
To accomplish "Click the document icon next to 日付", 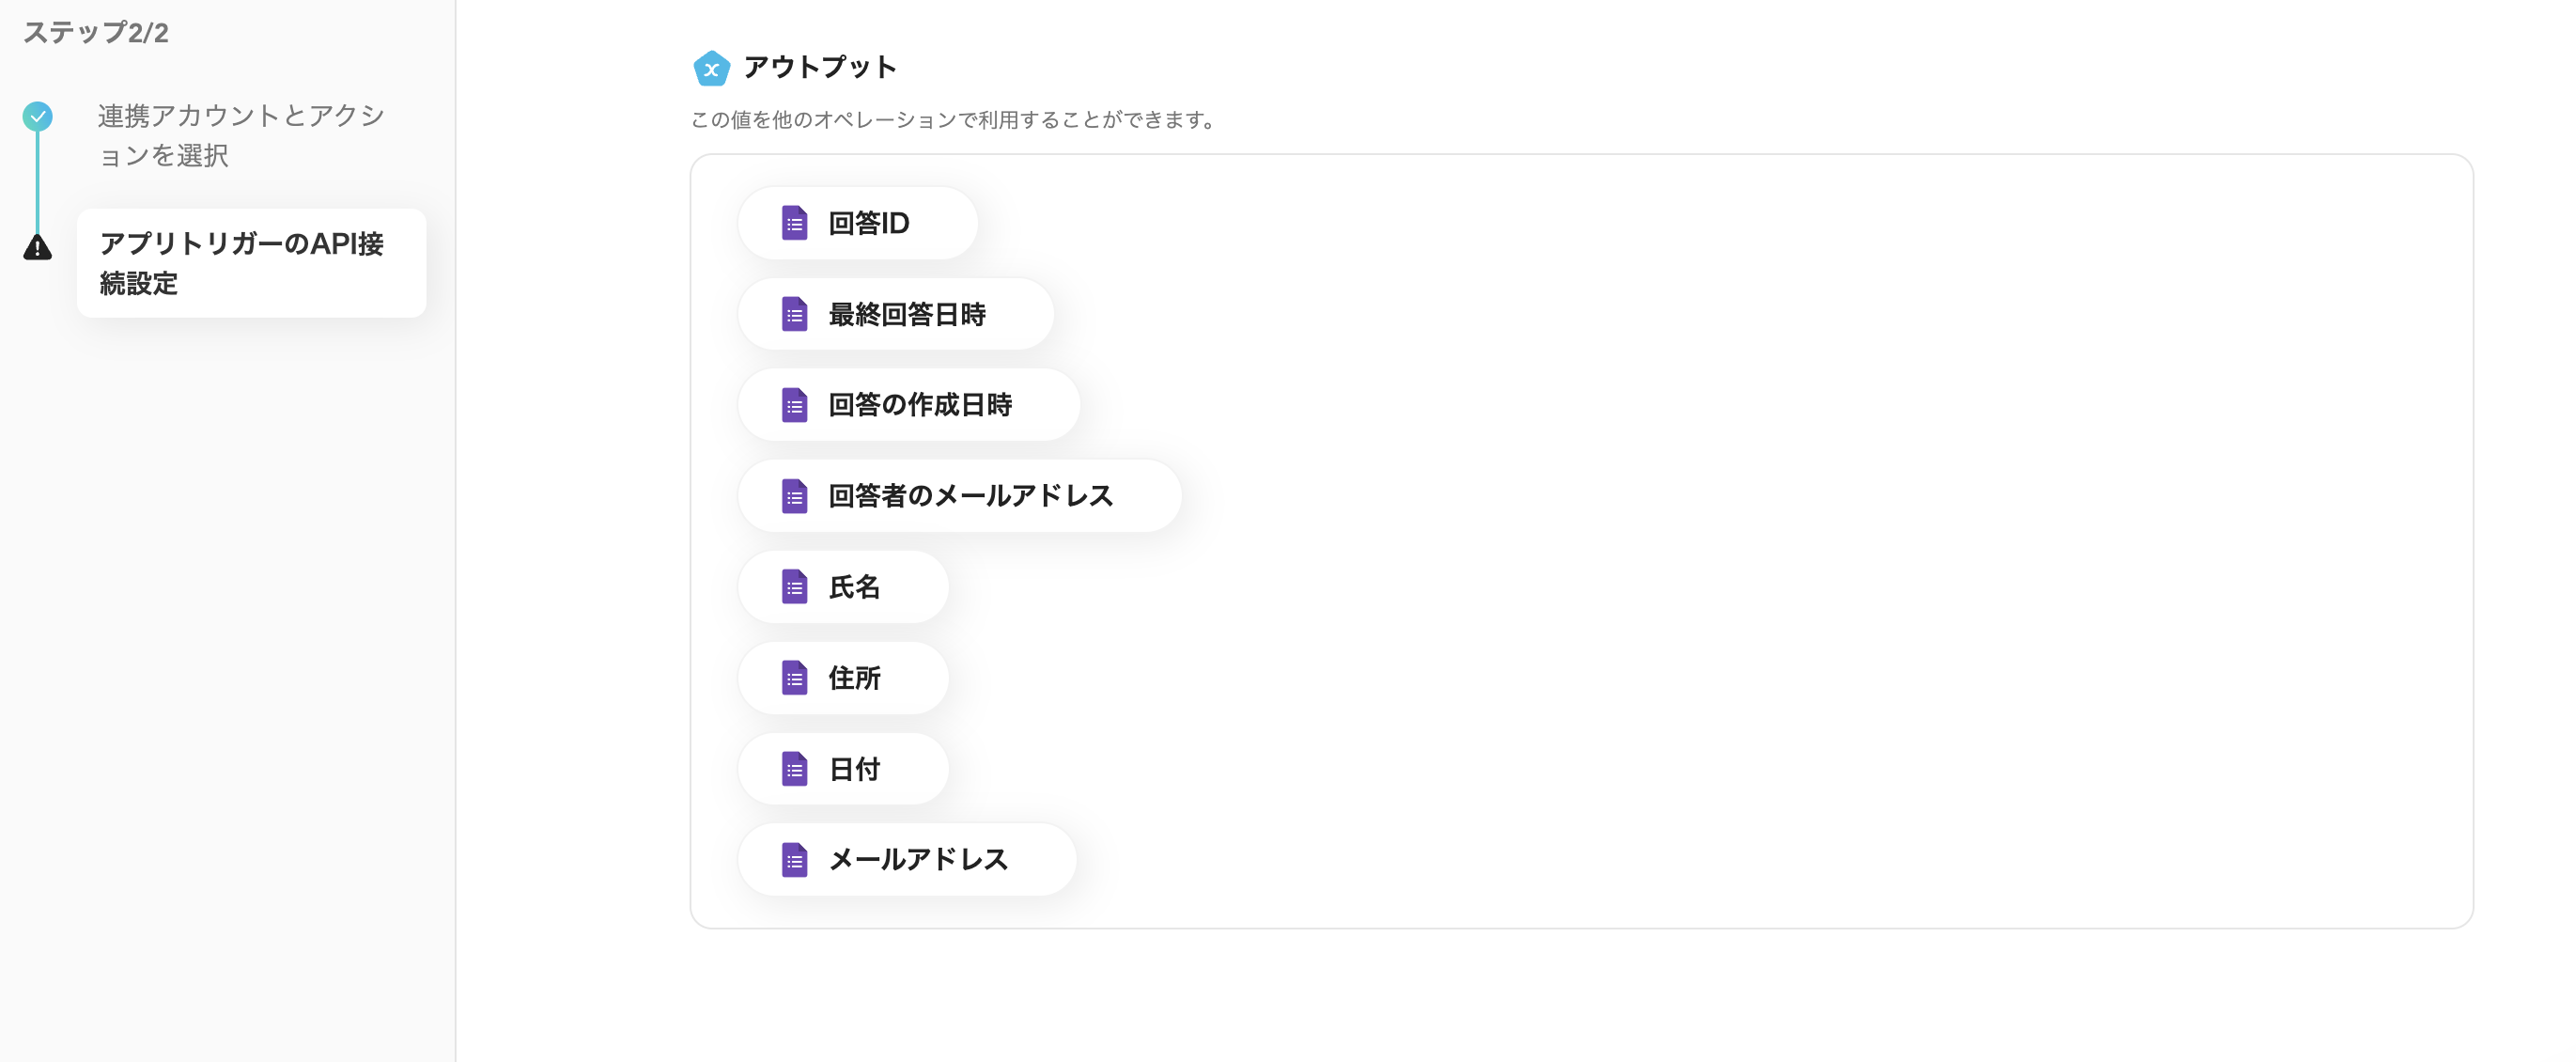I will click(x=795, y=768).
